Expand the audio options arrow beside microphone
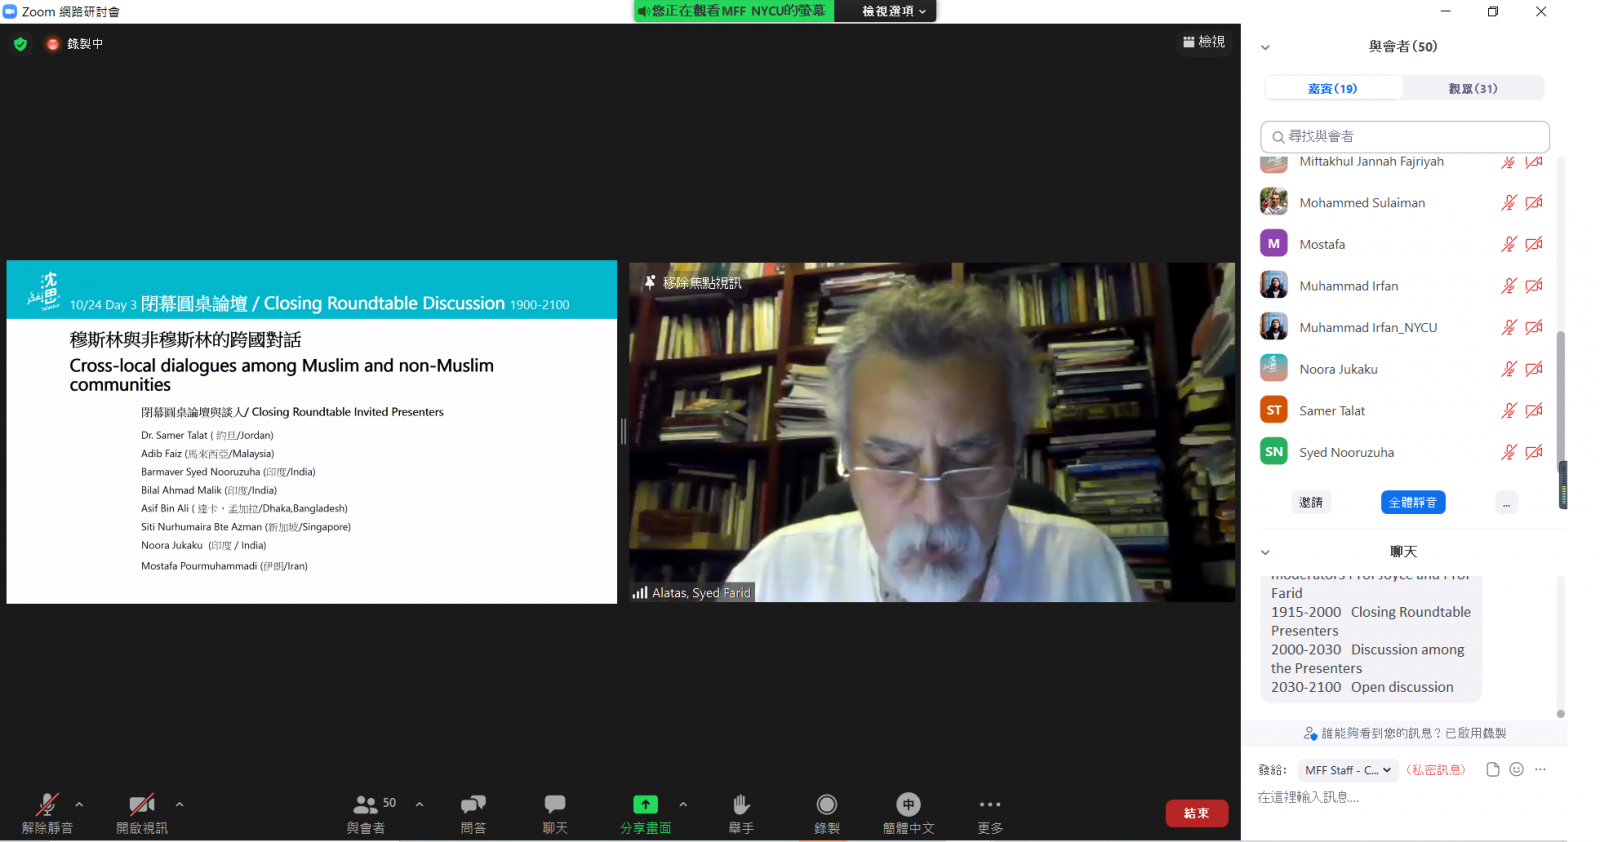 (79, 804)
